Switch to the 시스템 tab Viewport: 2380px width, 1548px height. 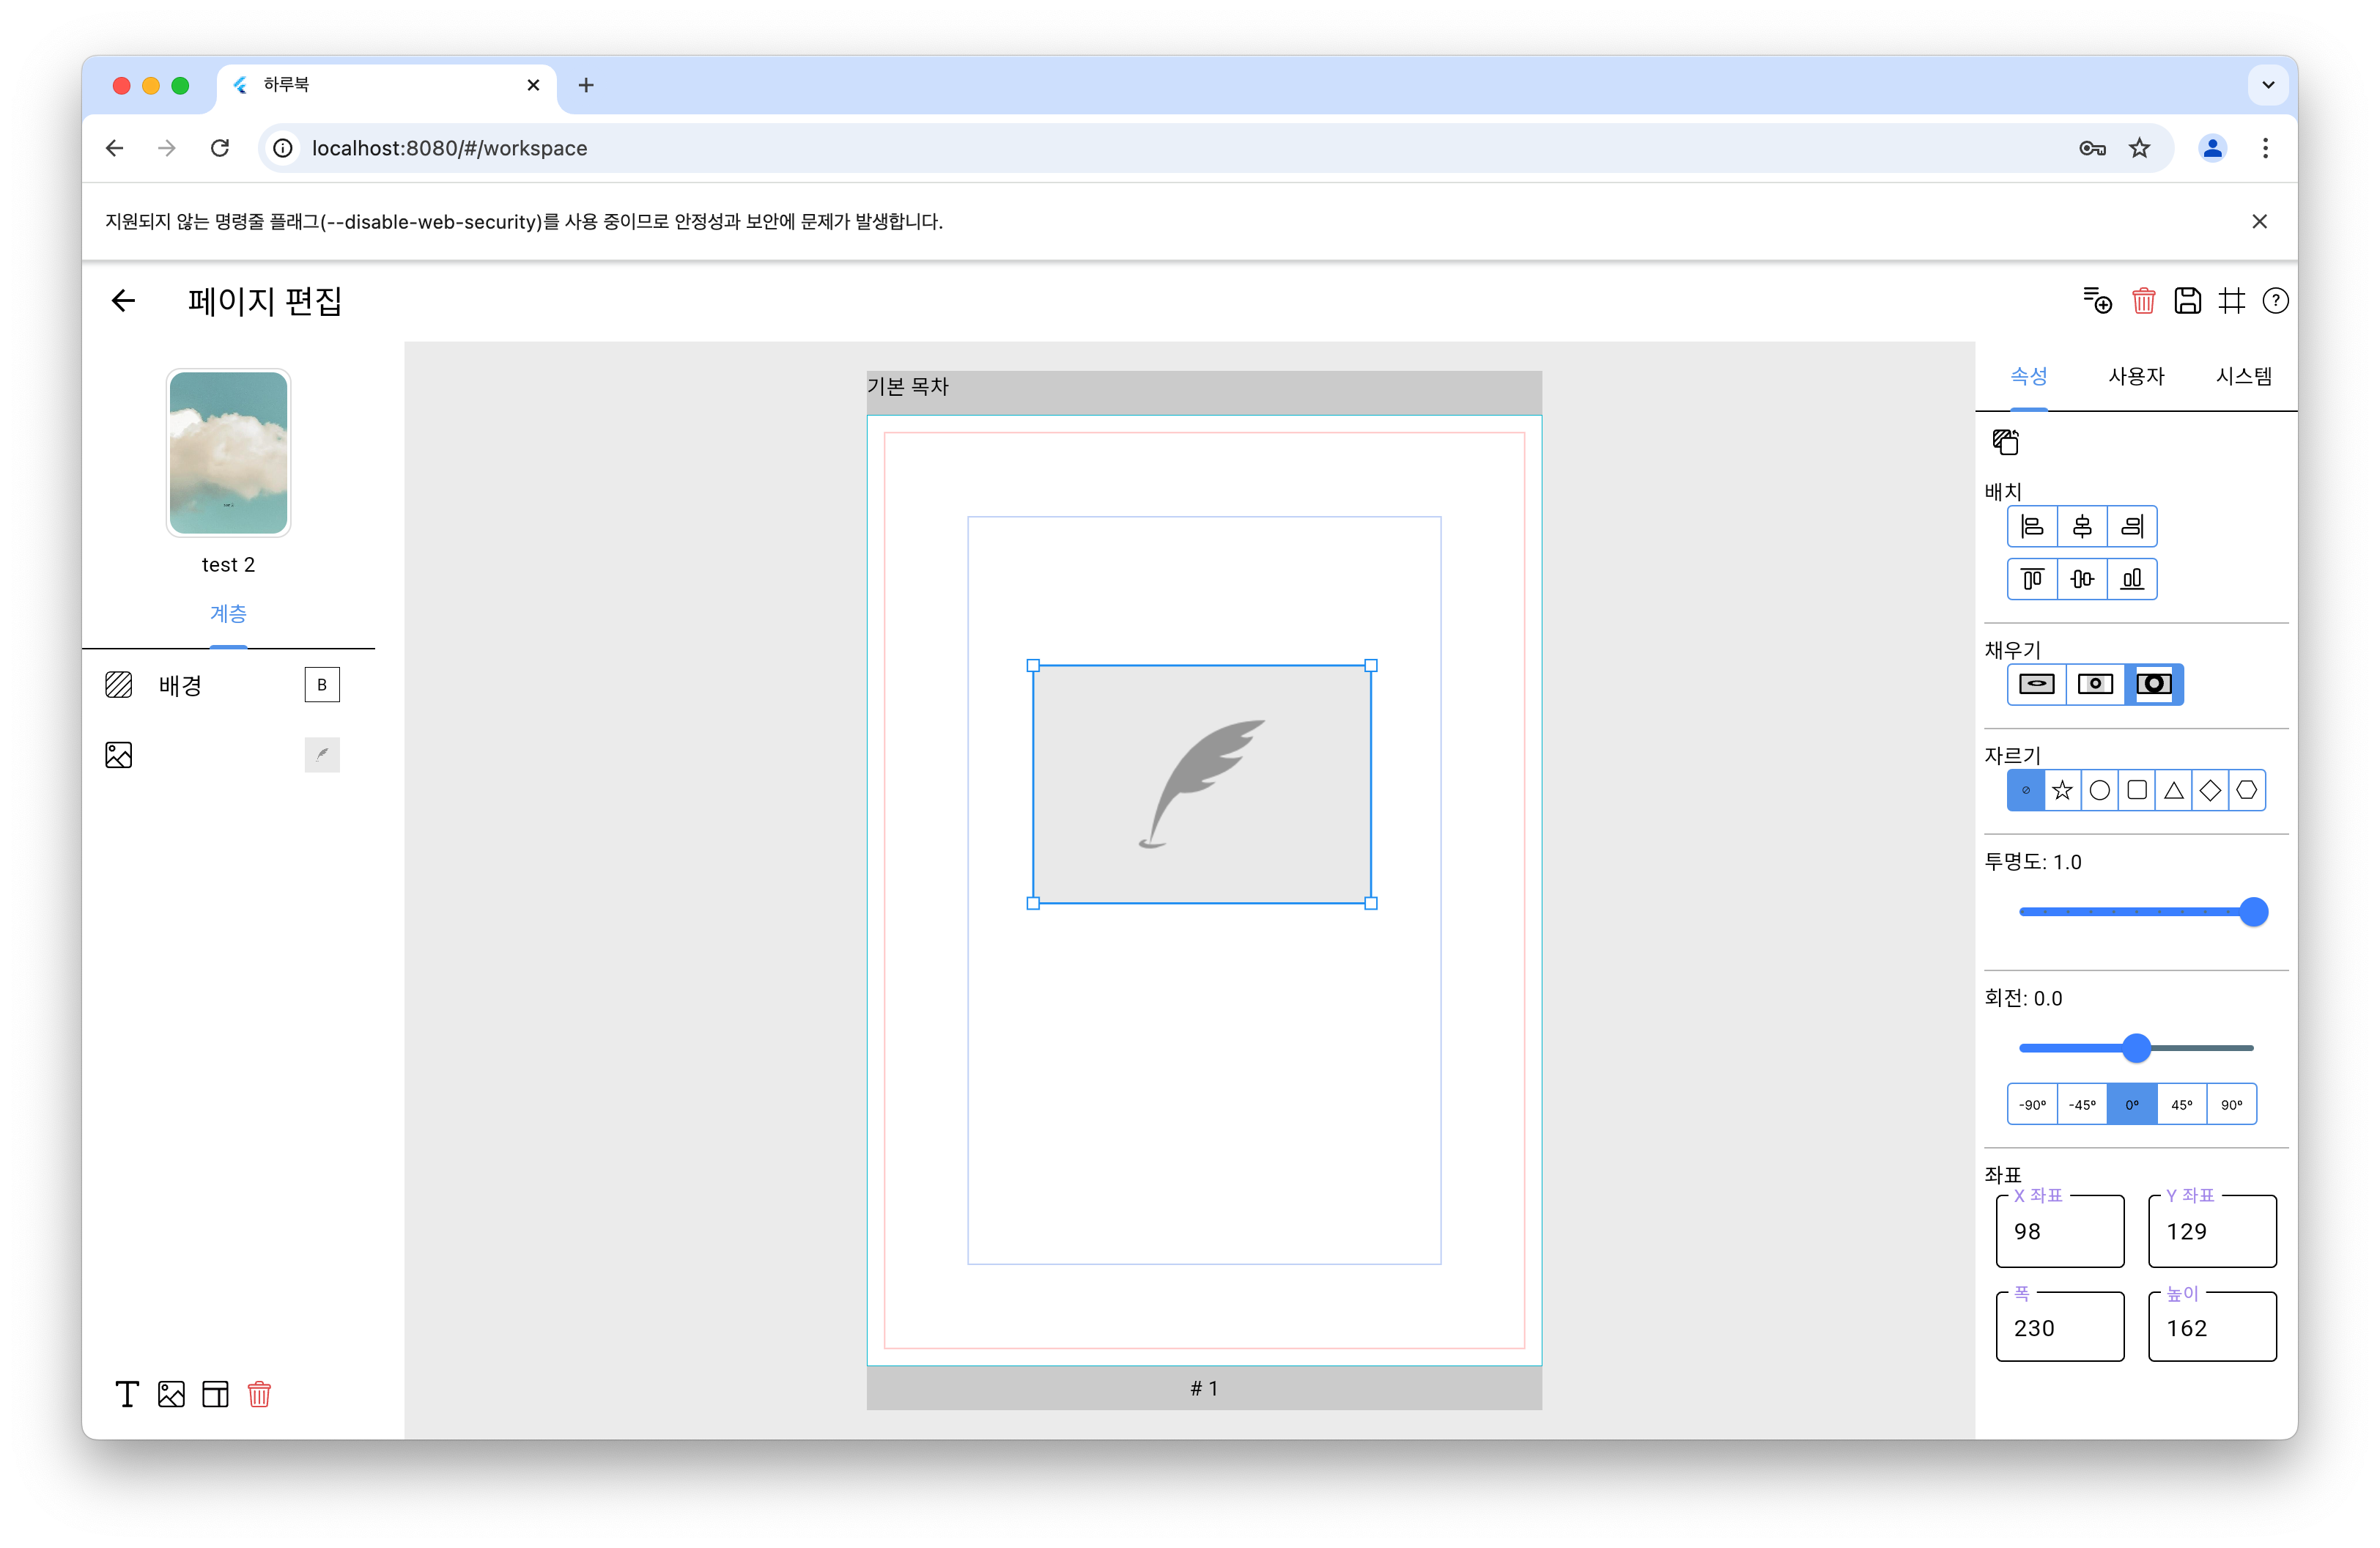point(2243,376)
